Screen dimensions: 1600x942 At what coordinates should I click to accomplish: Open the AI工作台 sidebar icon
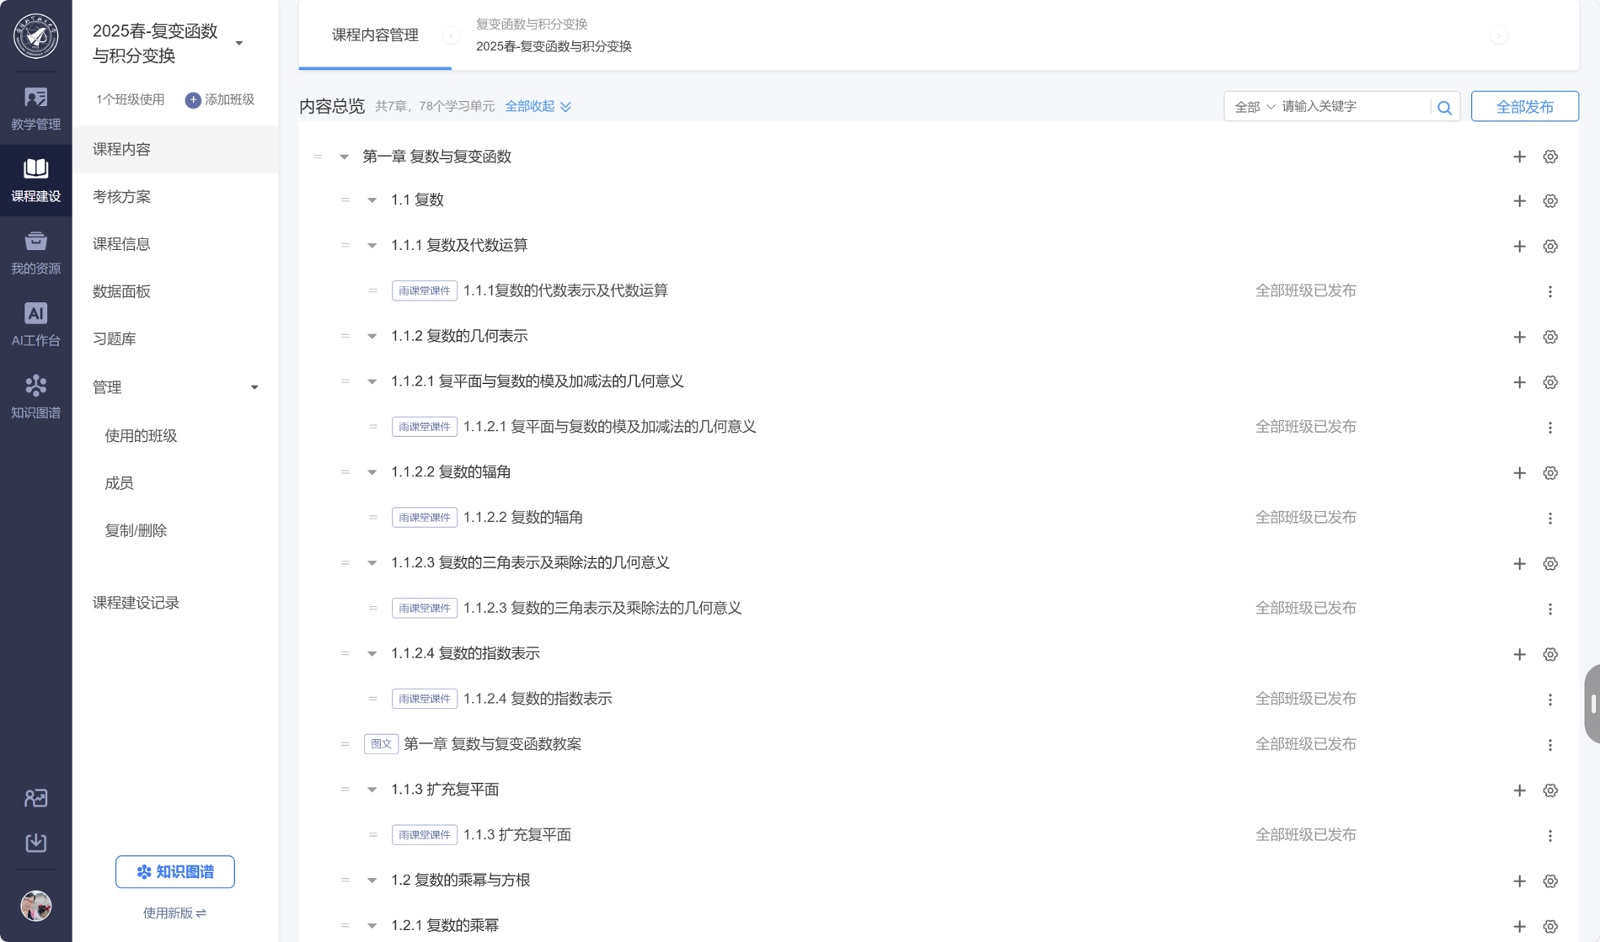[x=36, y=324]
